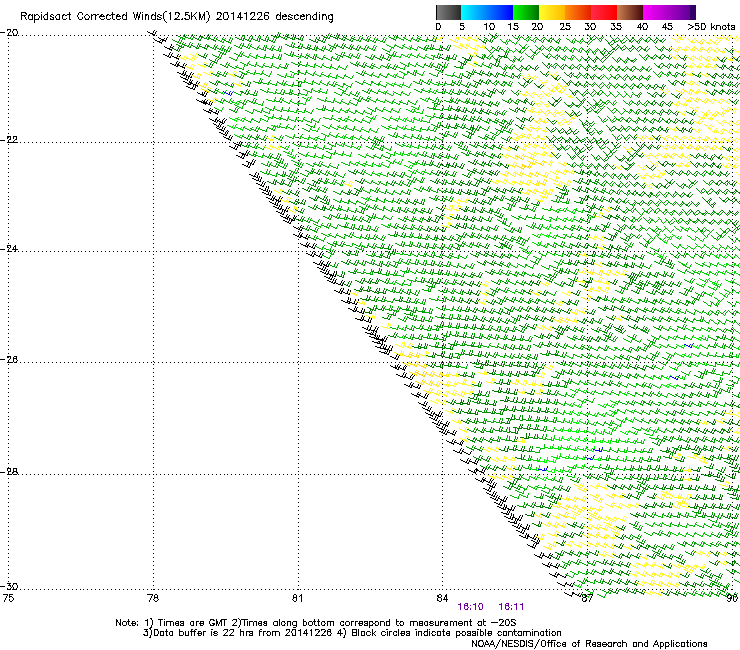
Task: Click the cyan-blue 5-15 knots legend band
Action: pos(487,12)
